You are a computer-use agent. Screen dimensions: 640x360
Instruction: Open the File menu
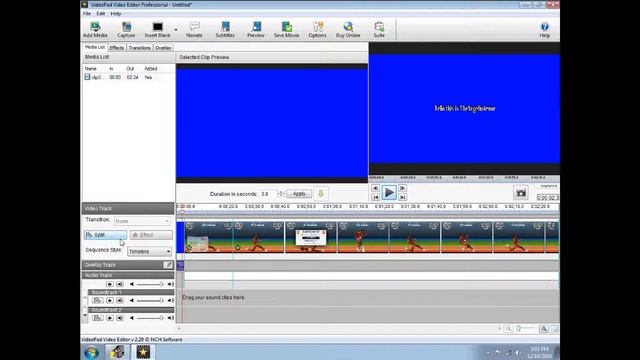click(87, 13)
